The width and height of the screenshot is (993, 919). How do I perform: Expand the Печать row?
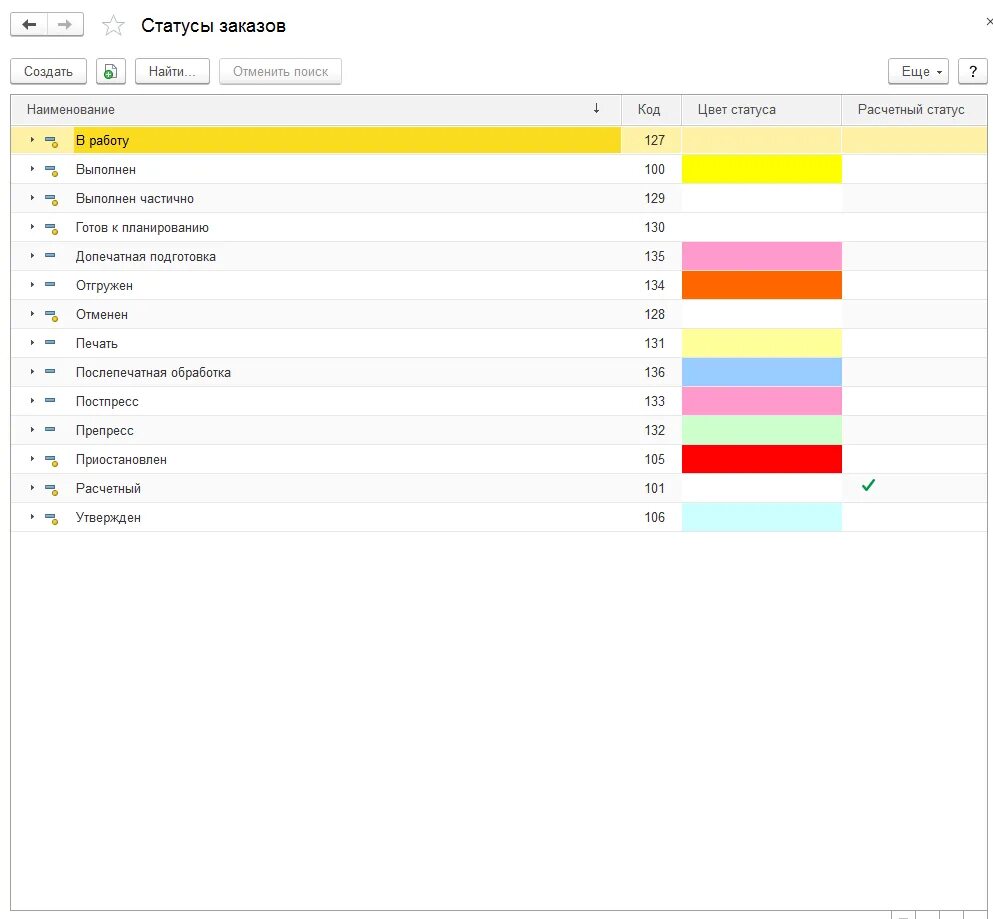point(32,343)
